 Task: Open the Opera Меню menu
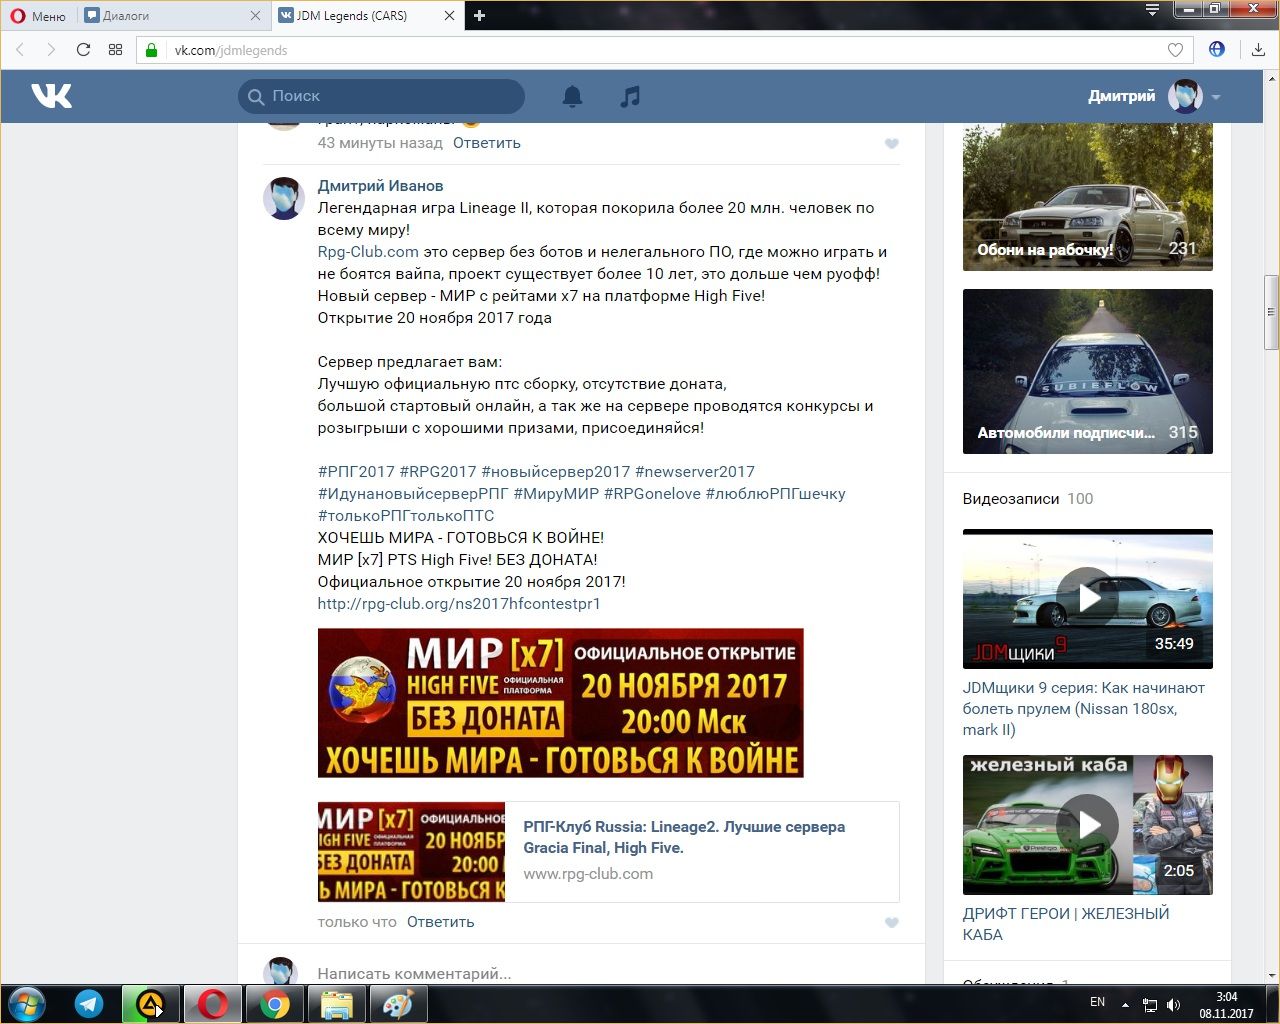point(38,16)
